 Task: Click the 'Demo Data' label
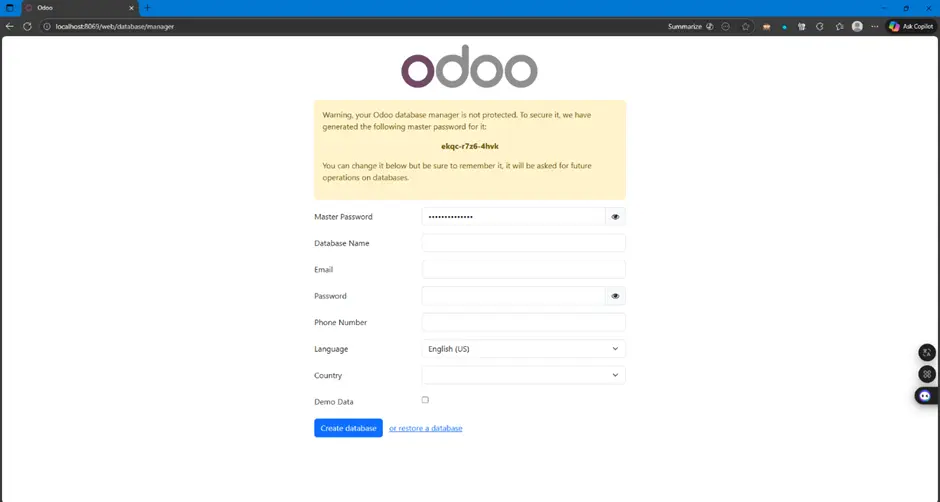pos(334,402)
